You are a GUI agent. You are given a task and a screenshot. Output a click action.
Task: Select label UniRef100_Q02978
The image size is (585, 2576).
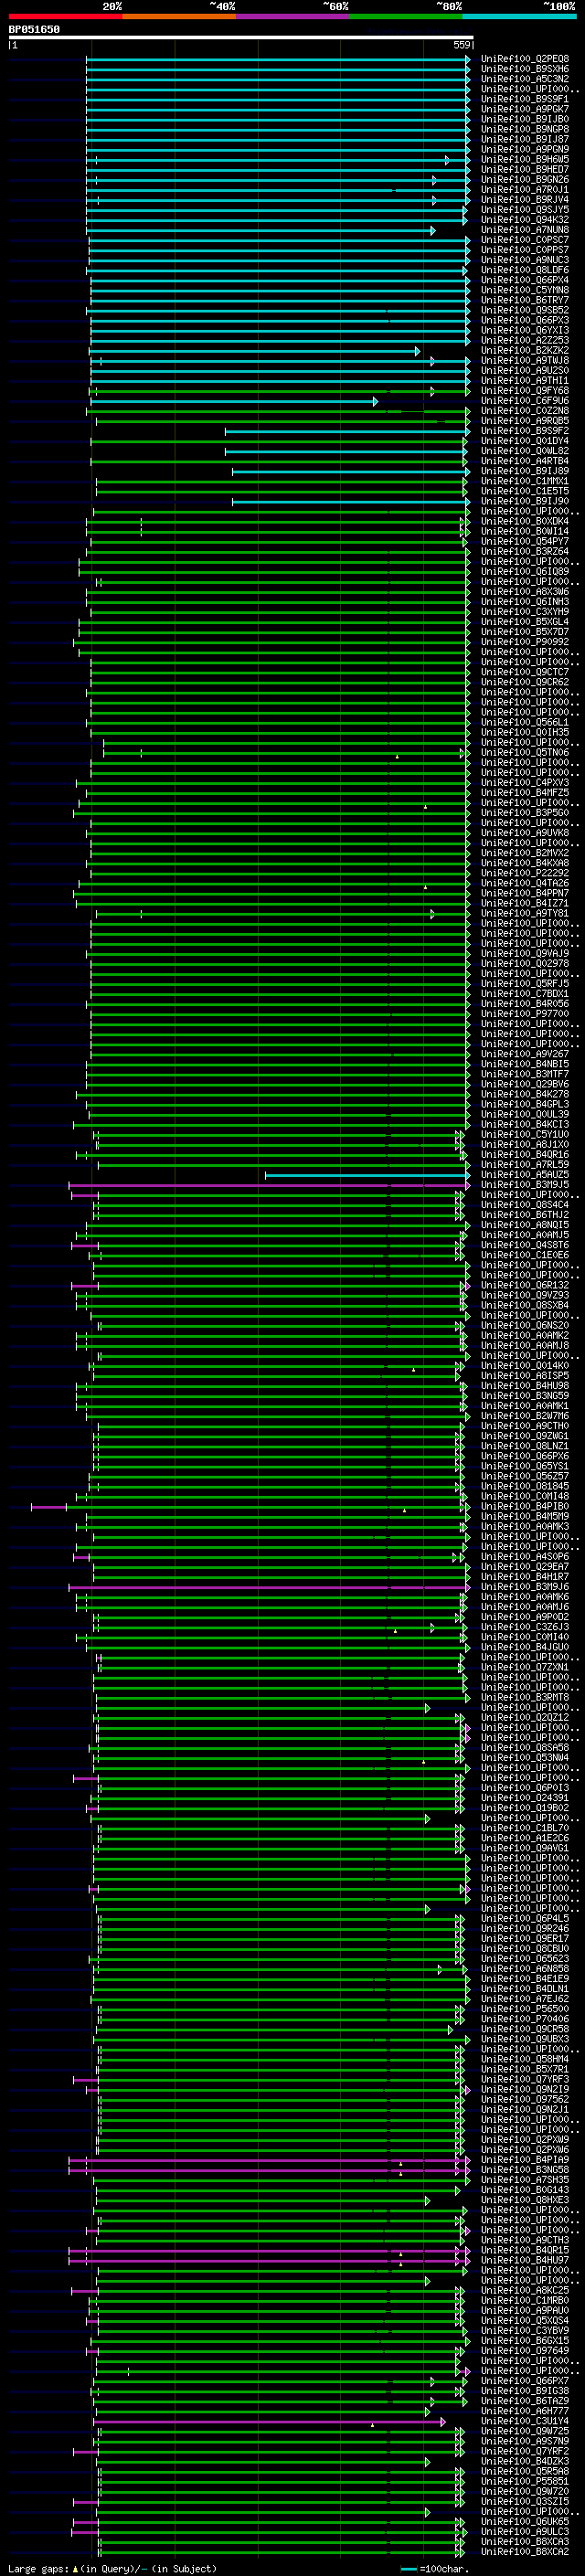pos(525,964)
